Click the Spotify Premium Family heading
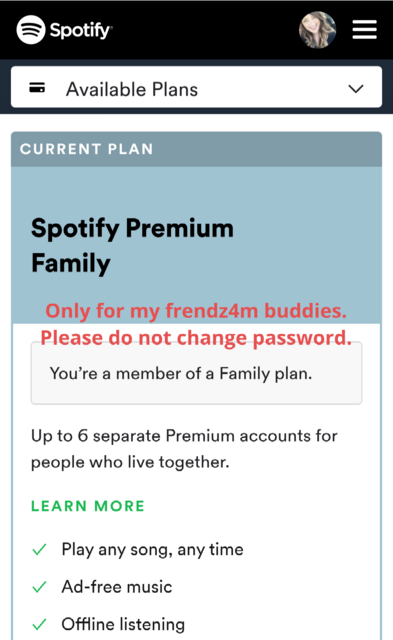This screenshot has height=640, width=393. click(x=132, y=245)
